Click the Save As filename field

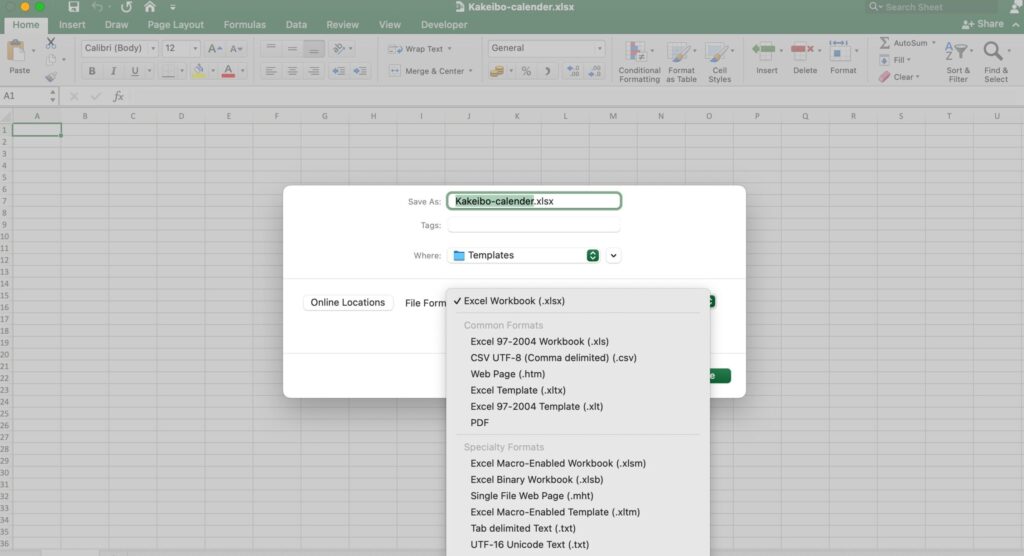534,201
